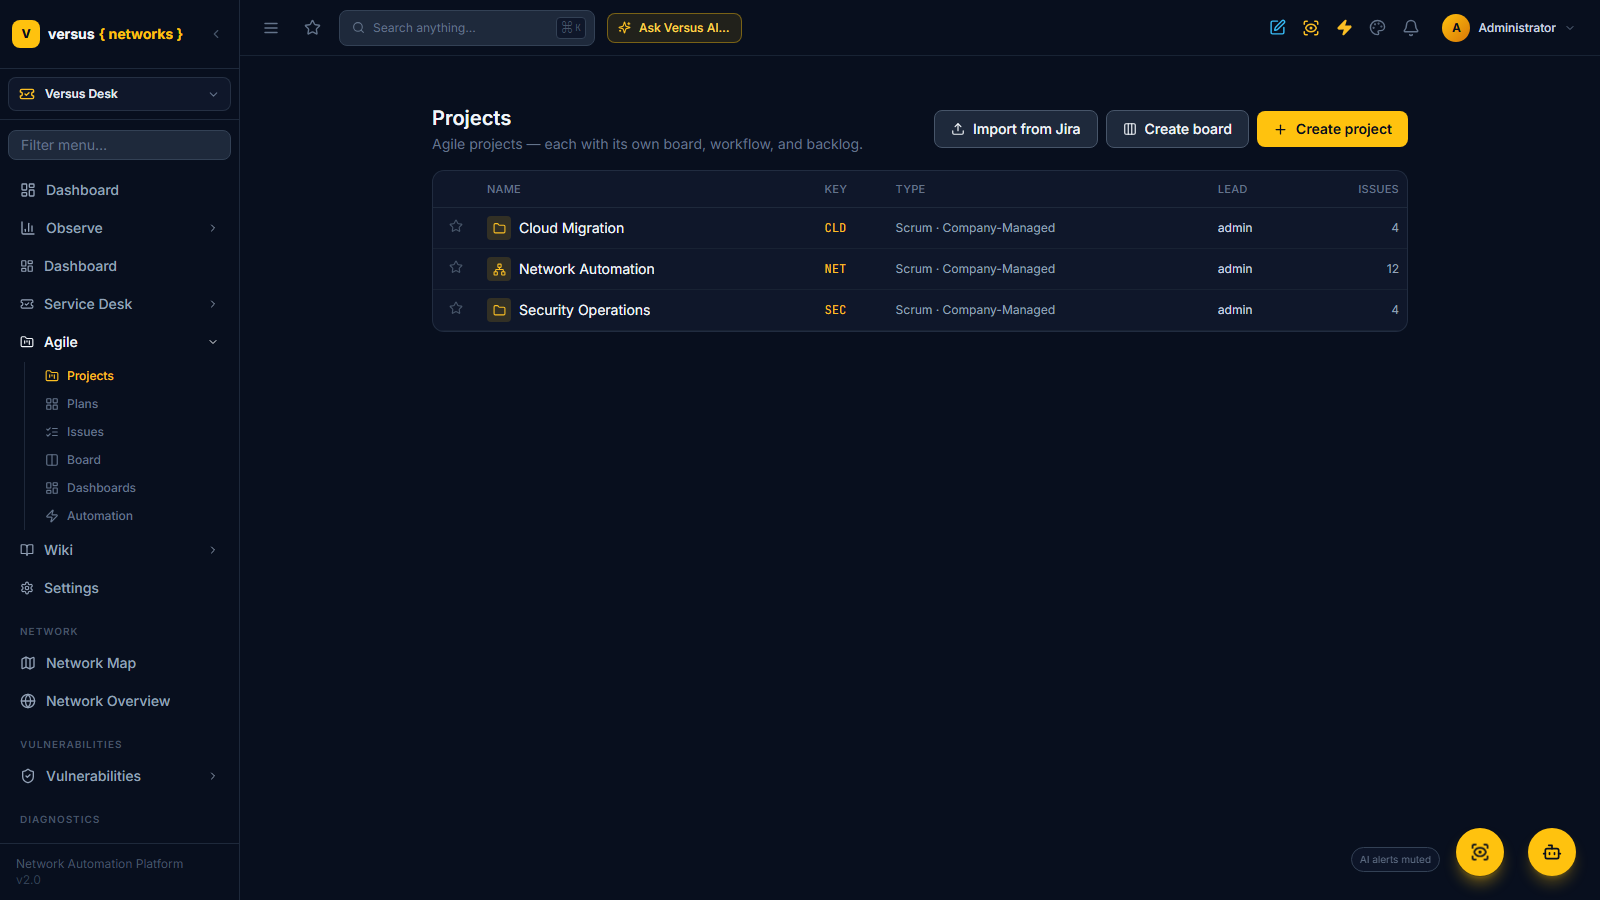Open the theme palette icon
Viewport: 1600px width, 900px height.
click(1378, 28)
